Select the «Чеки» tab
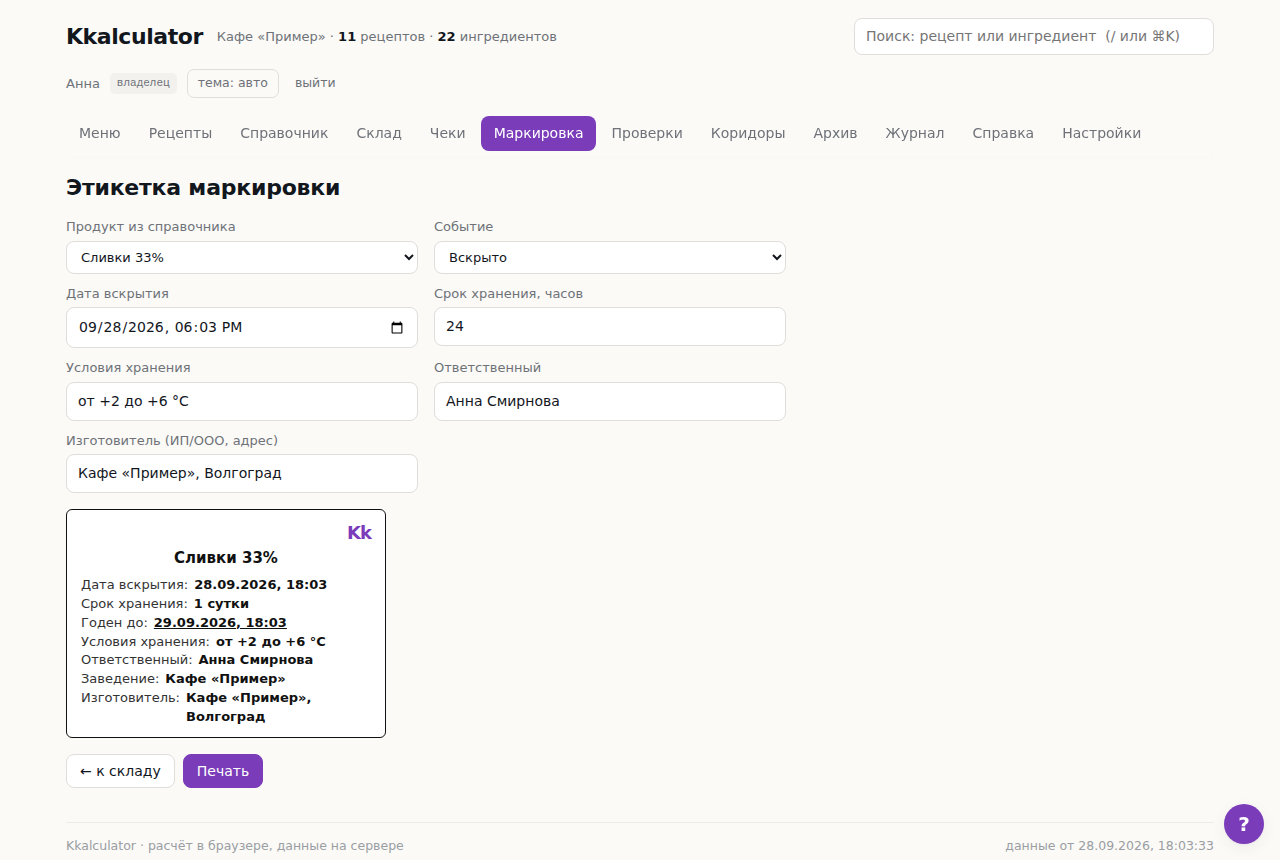This screenshot has width=1280, height=860. (x=448, y=133)
